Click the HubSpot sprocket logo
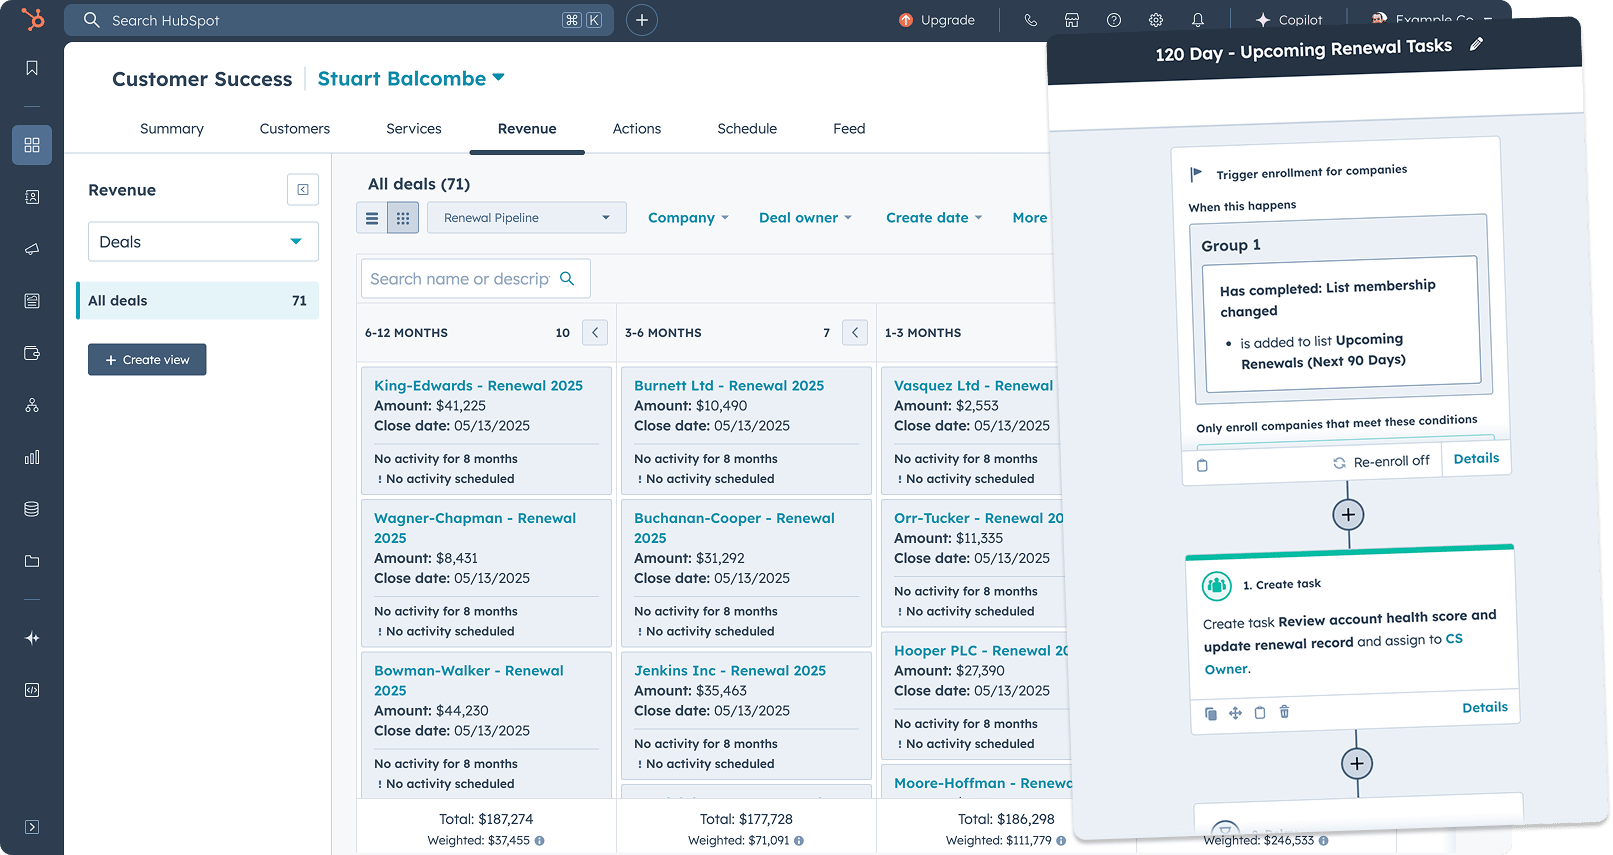This screenshot has height=855, width=1613. tap(32, 19)
